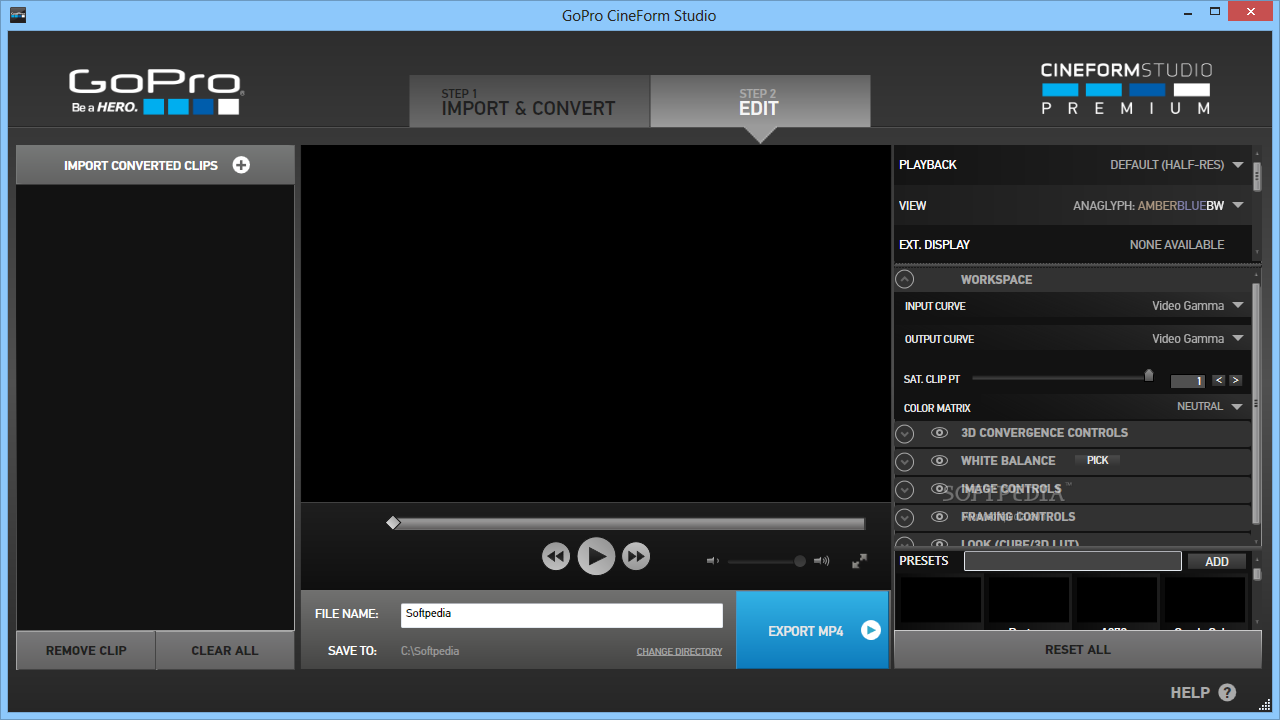Click the app icon in the title bar
Image resolution: width=1280 pixels, height=720 pixels.
click(x=18, y=15)
